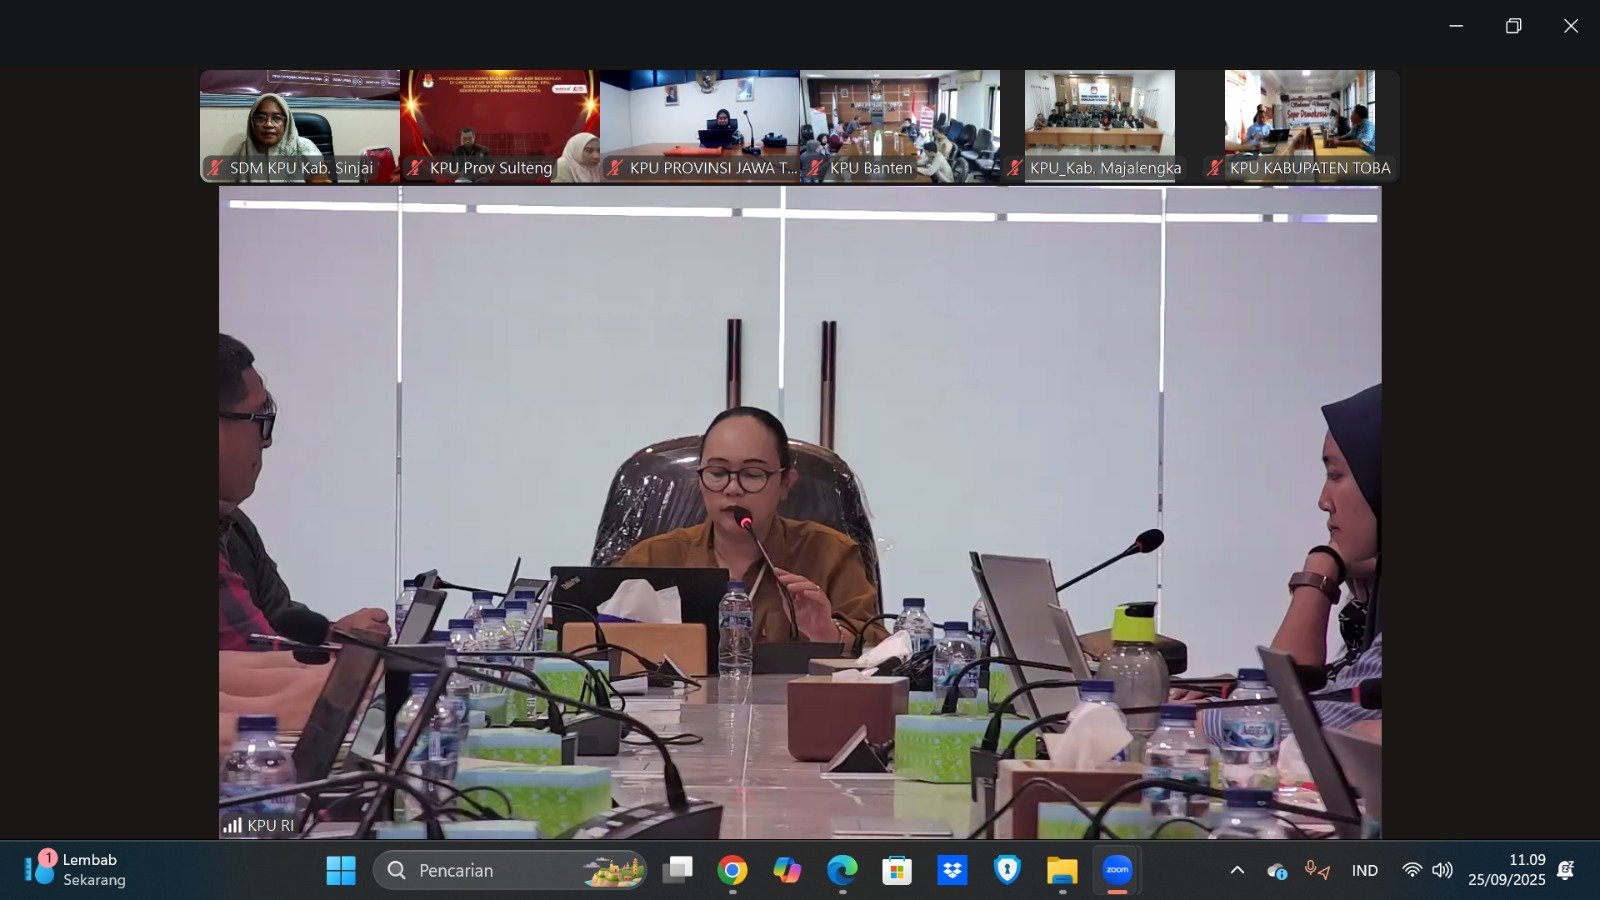Open the Dropbox taskbar icon
Image resolution: width=1600 pixels, height=900 pixels.
[x=952, y=870]
